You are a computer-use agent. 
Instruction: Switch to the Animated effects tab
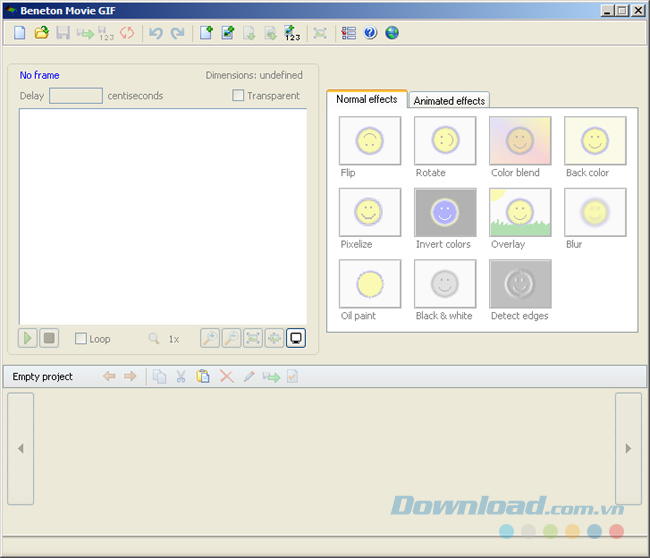click(449, 101)
